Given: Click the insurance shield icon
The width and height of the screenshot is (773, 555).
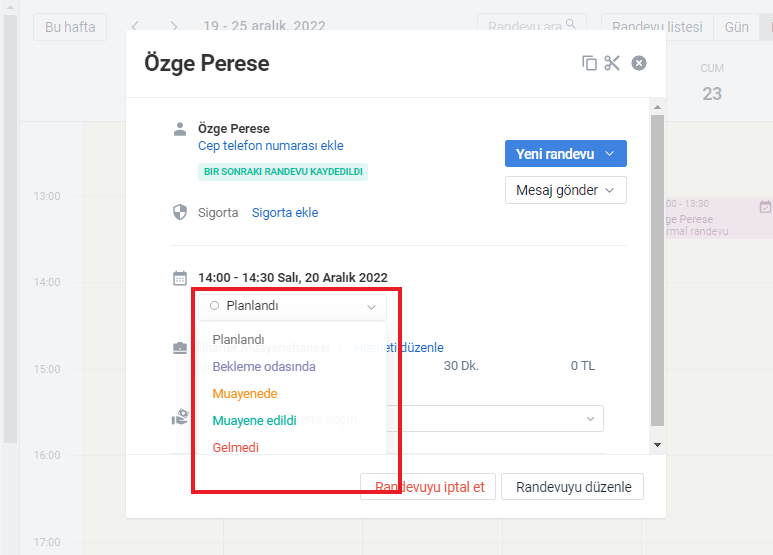Looking at the screenshot, I should pyautogui.click(x=180, y=212).
